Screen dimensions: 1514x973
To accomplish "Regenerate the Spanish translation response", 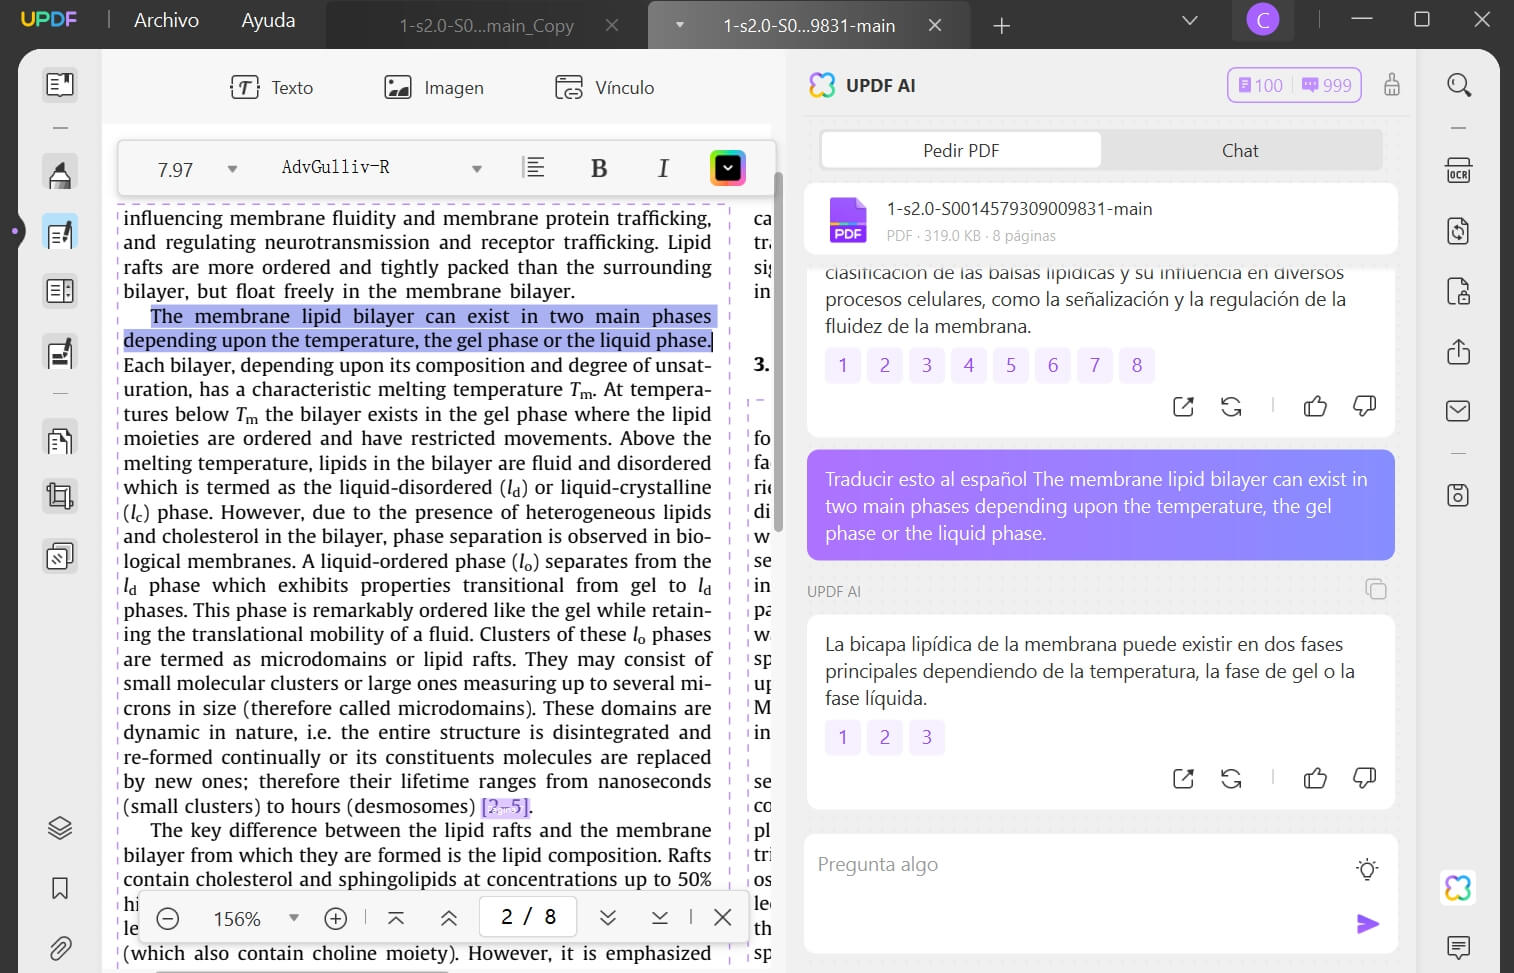I will pyautogui.click(x=1231, y=778).
